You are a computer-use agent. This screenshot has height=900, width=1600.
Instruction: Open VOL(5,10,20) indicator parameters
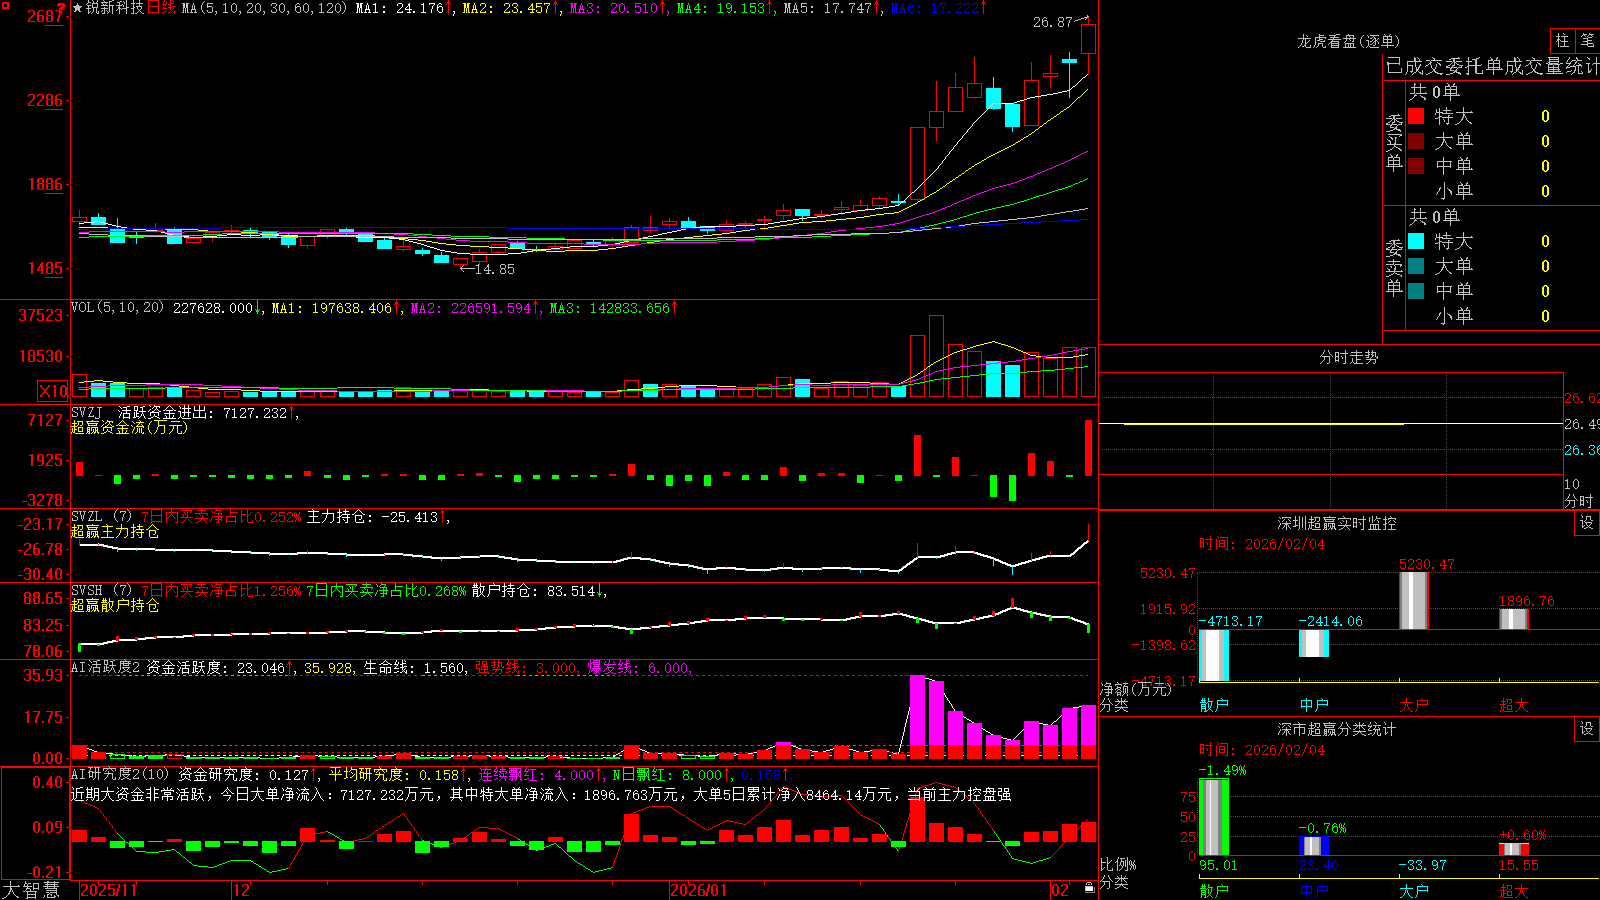117,308
